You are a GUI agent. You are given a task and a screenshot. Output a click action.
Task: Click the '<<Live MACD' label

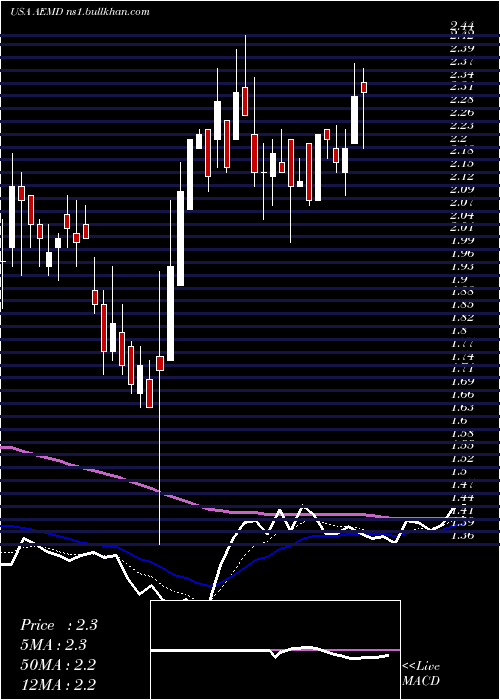point(421,673)
